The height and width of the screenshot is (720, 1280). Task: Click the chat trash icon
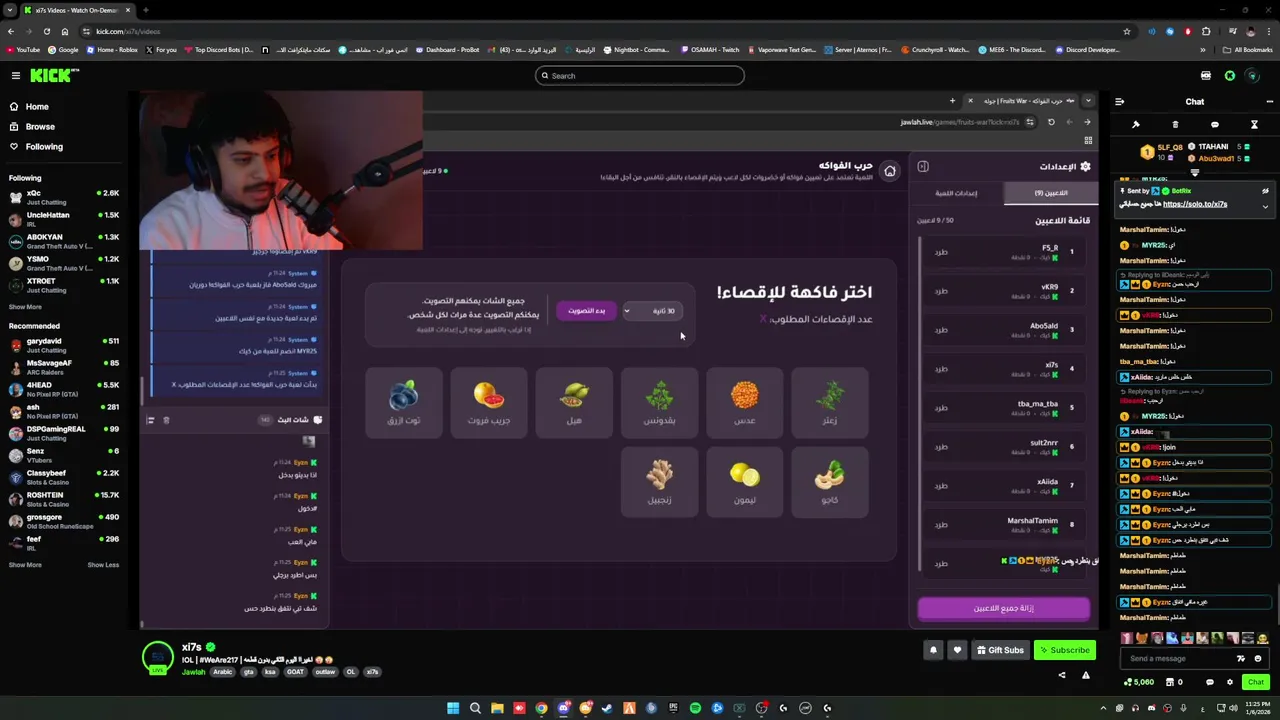1175,125
